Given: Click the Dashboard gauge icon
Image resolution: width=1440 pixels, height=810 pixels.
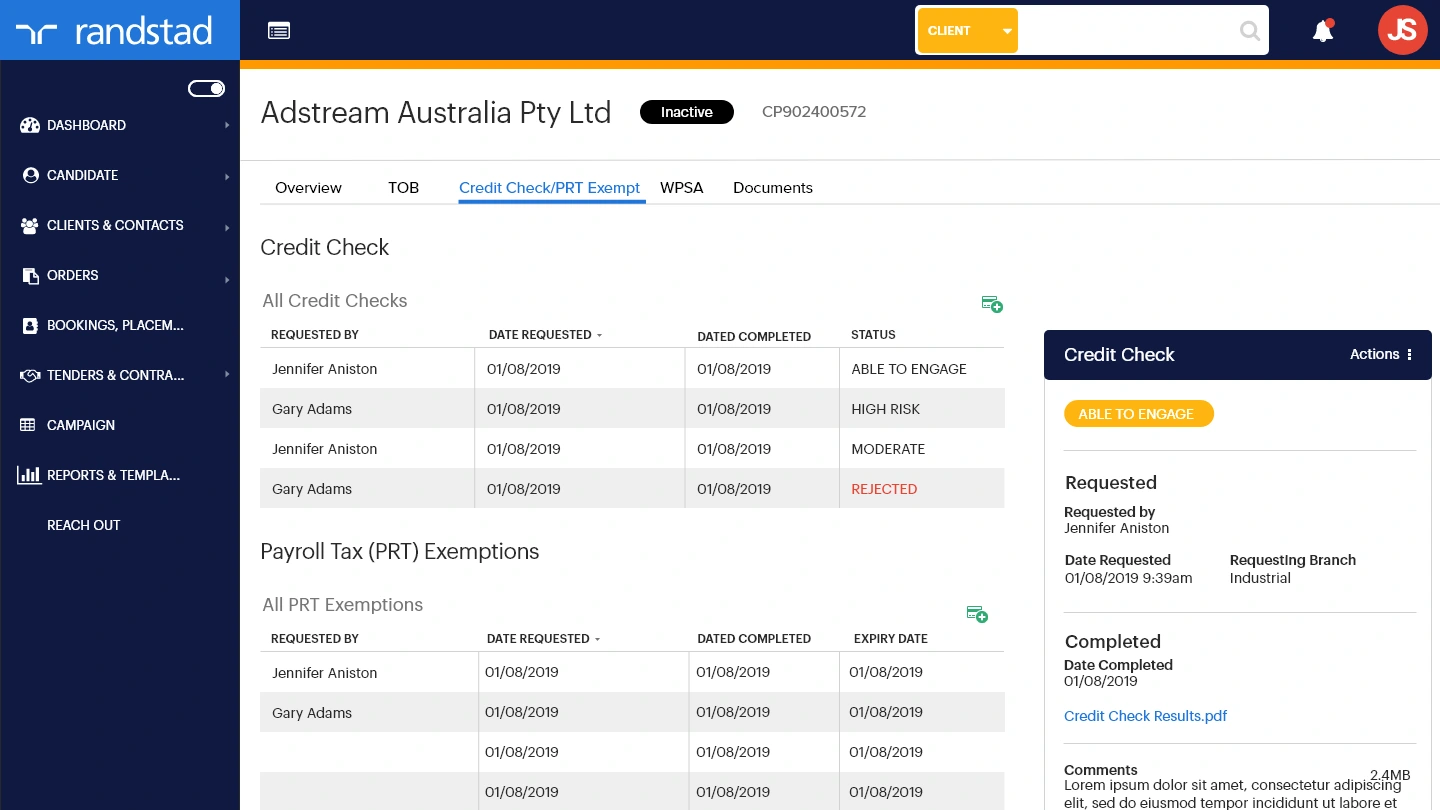Looking at the screenshot, I should [x=30, y=125].
